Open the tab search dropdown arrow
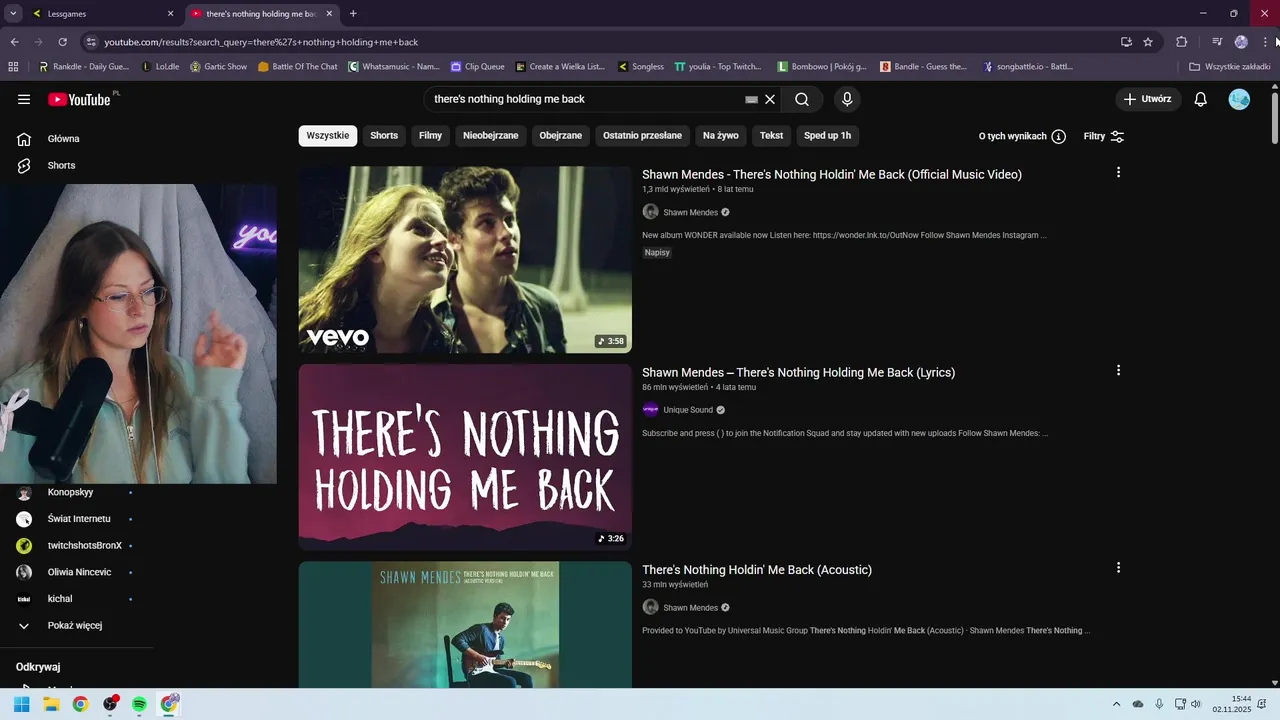This screenshot has height=720, width=1280. tap(13, 14)
